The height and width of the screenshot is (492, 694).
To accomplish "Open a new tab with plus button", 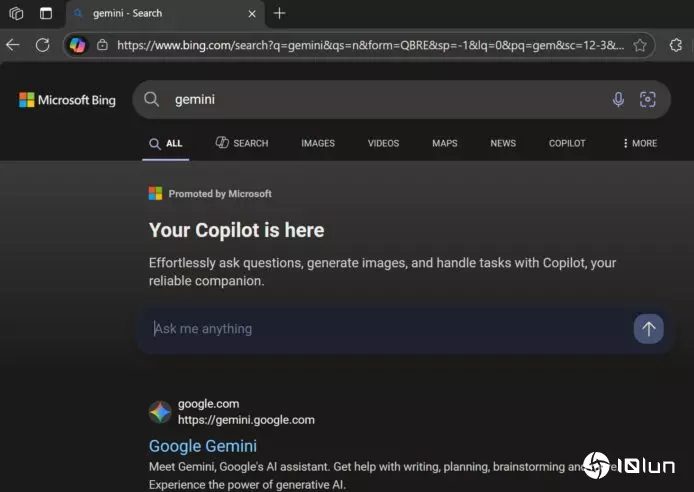I will (x=279, y=13).
